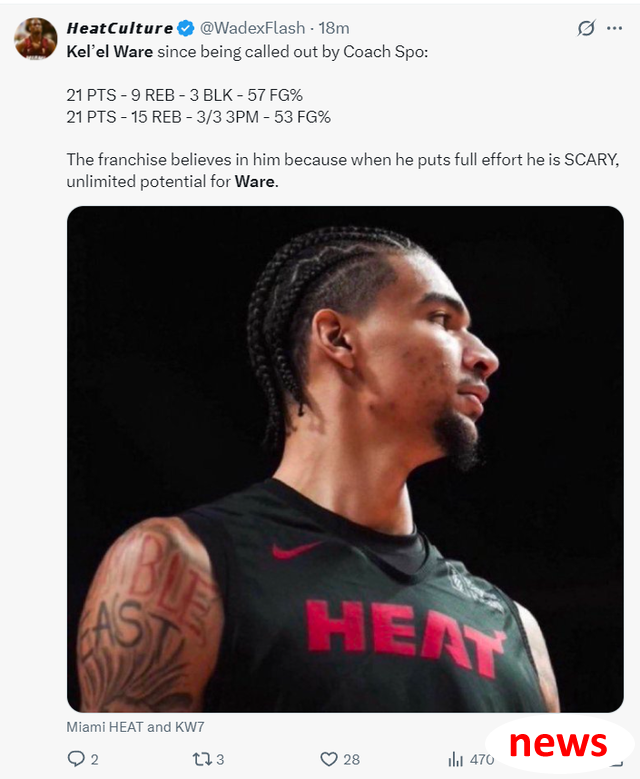Click the Miami HEAT and KW7 tag

(135, 727)
